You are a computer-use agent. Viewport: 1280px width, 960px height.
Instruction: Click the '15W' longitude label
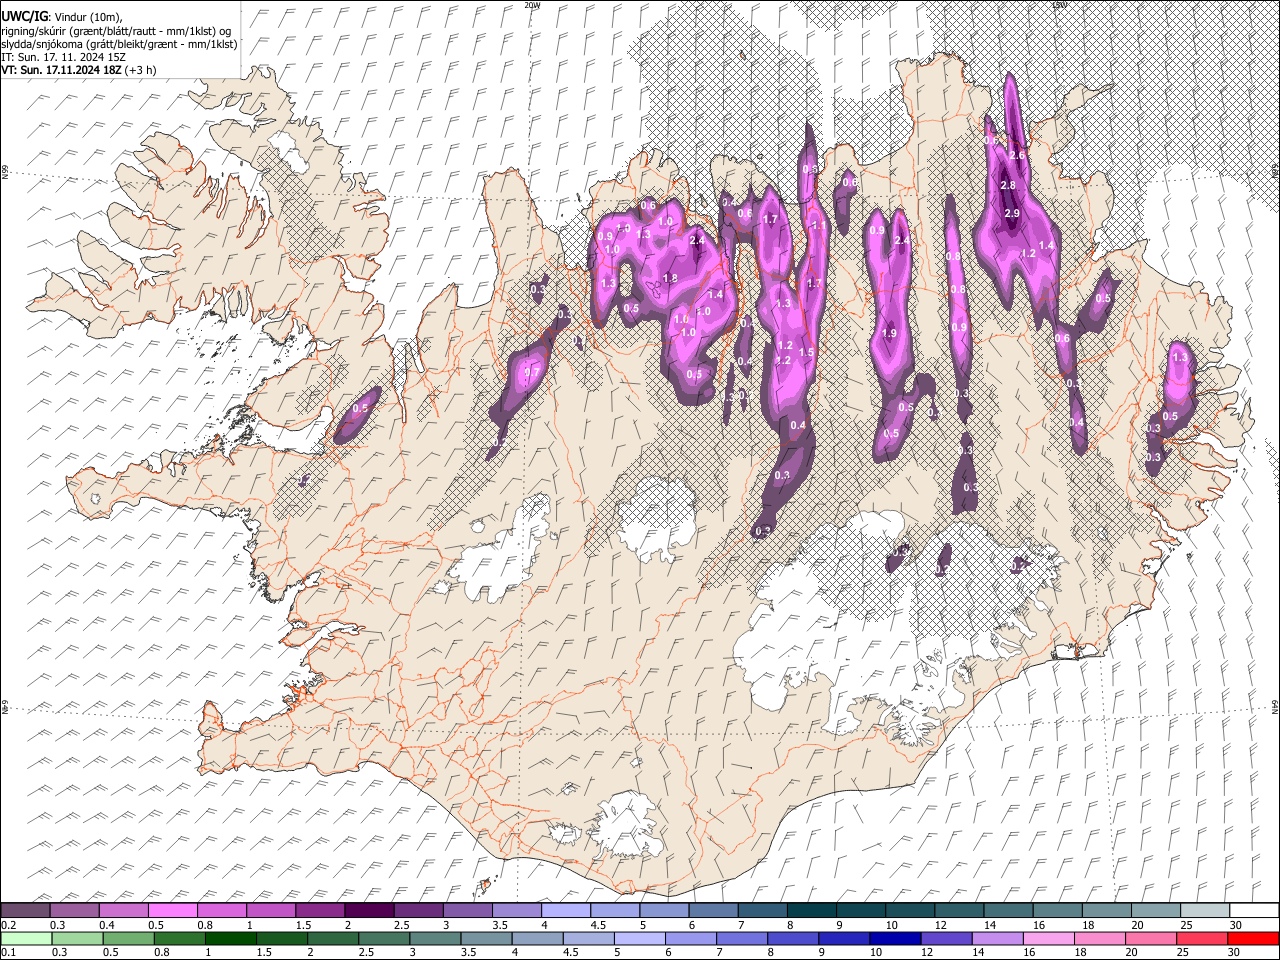coord(1059,5)
